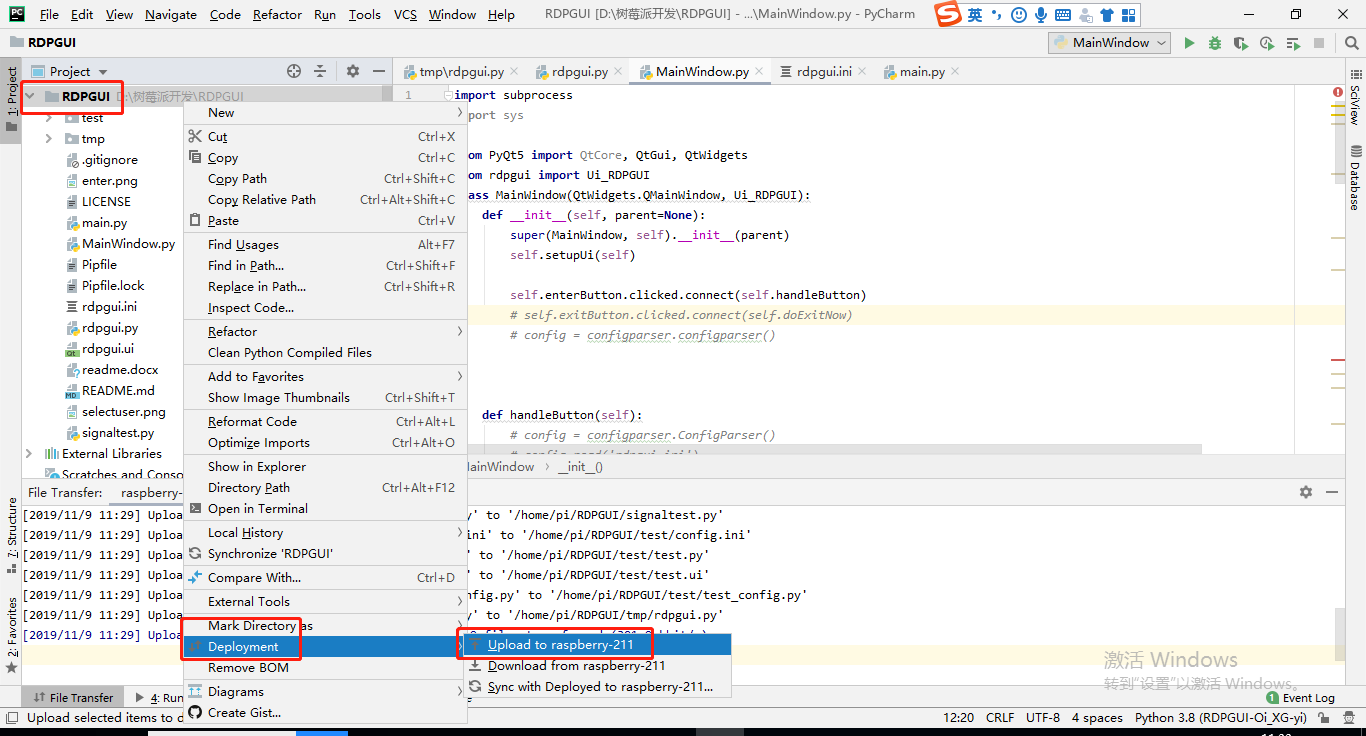
Task: Hide the File Transfer panel
Action: 1332,492
